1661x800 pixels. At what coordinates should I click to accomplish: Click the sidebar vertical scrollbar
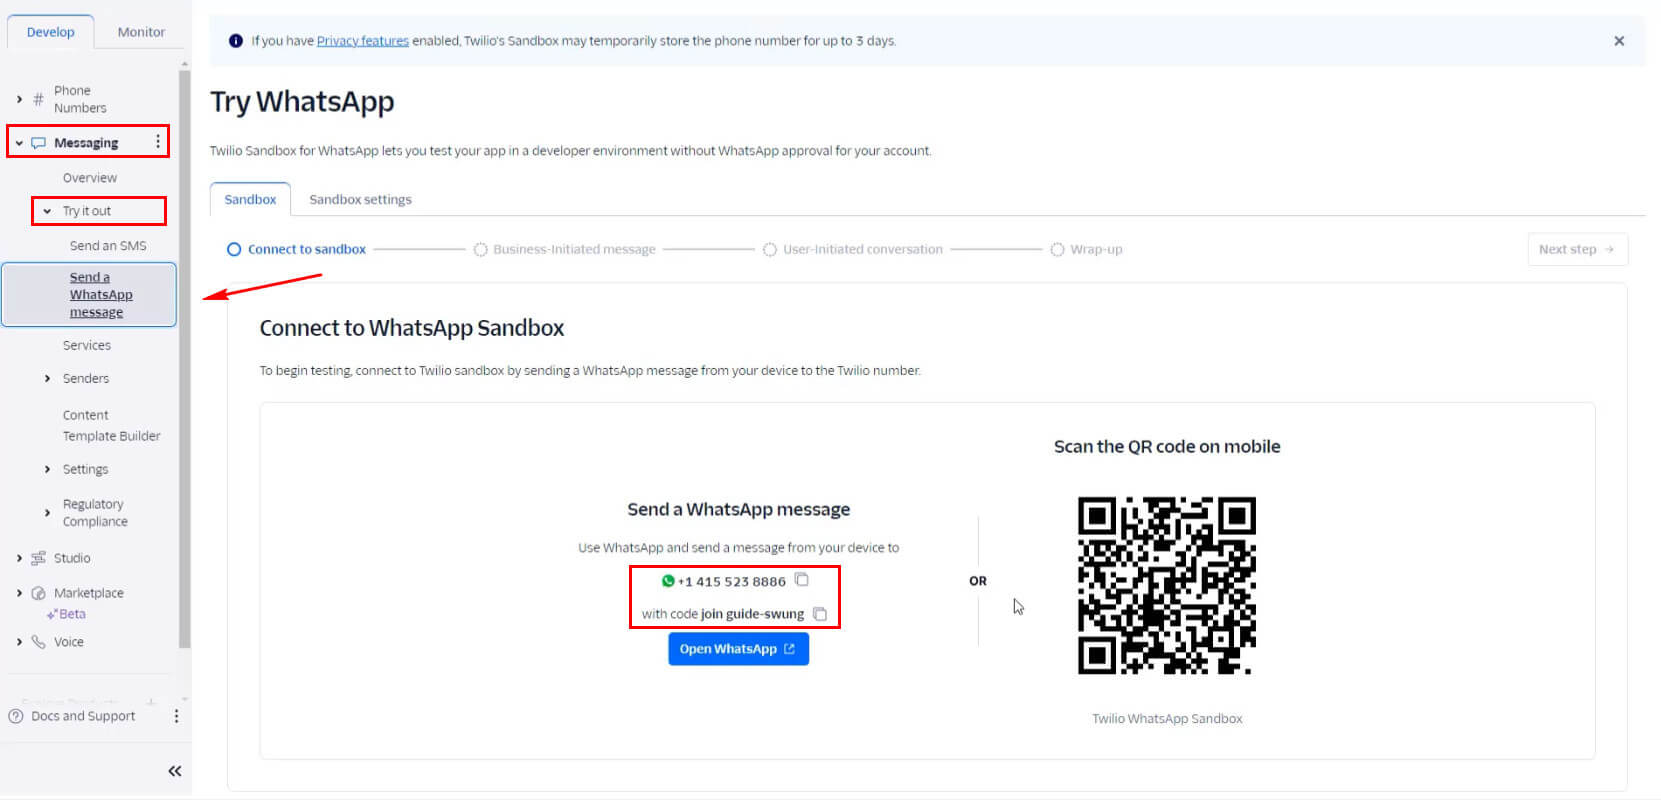click(184, 357)
